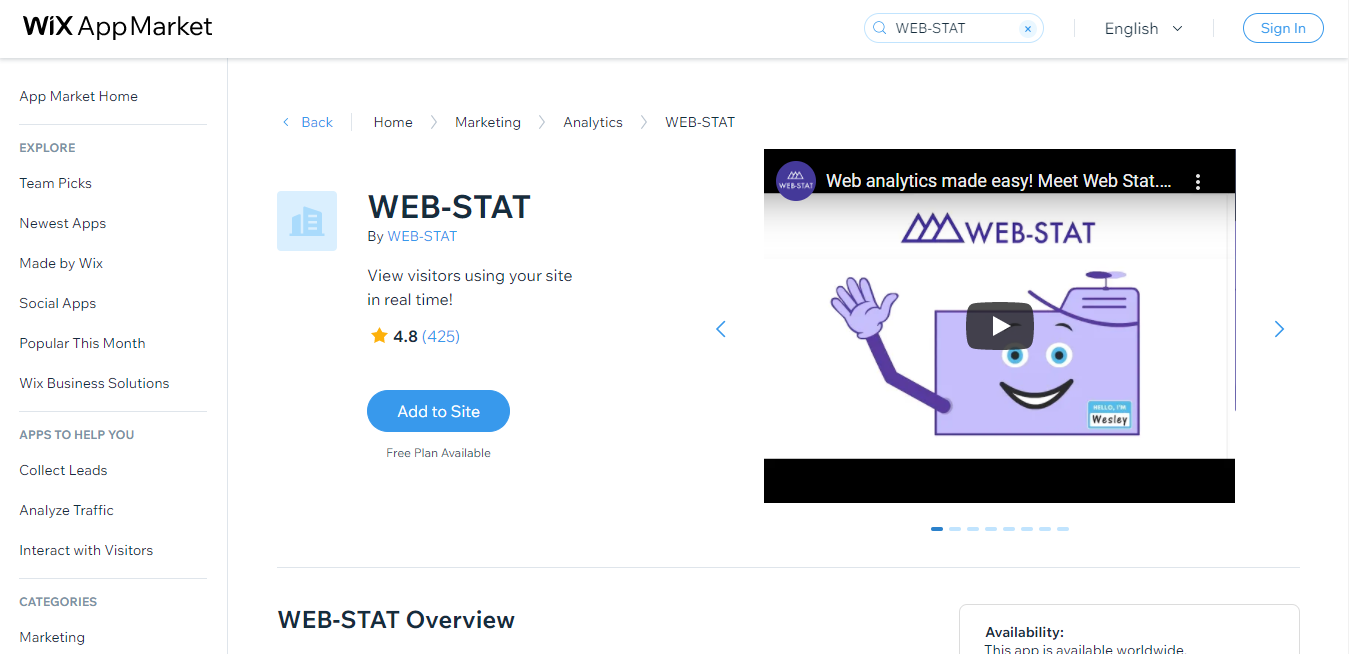Screen dimensions: 1349x654
Task: Open Newest Apps in the sidebar
Action: tap(63, 223)
